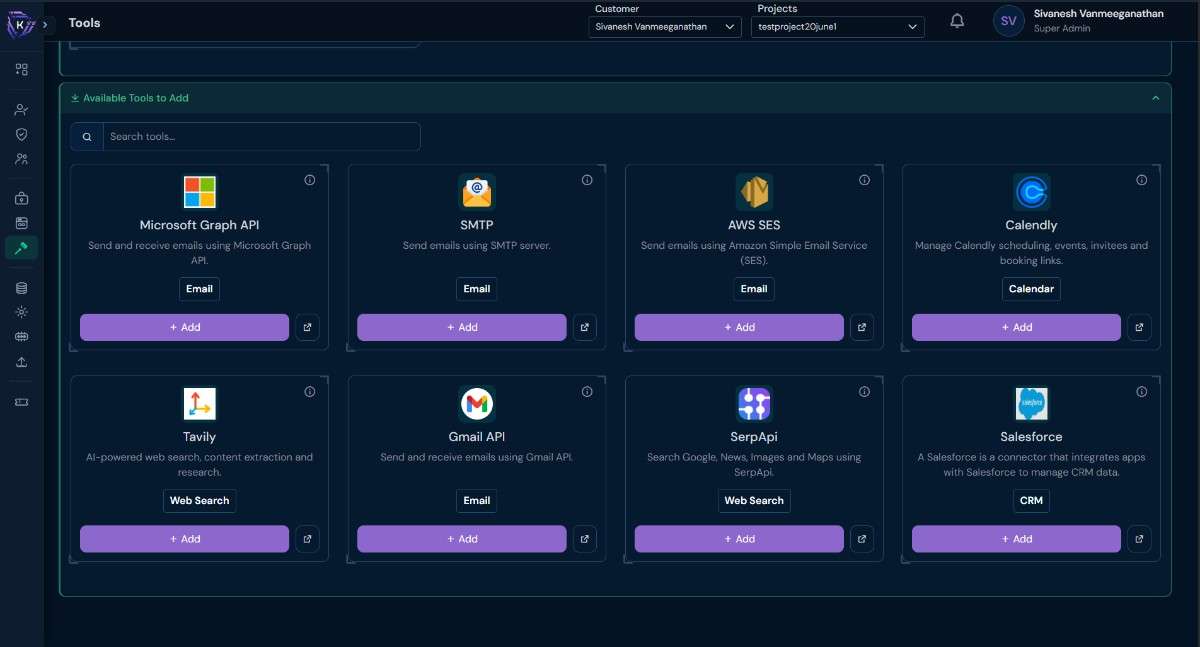Show info for Salesforce tool

coord(1141,392)
